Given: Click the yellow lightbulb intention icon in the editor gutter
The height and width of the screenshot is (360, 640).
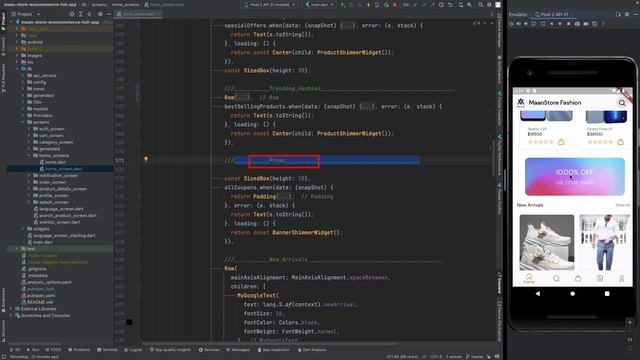Looking at the screenshot, I should [x=146, y=159].
